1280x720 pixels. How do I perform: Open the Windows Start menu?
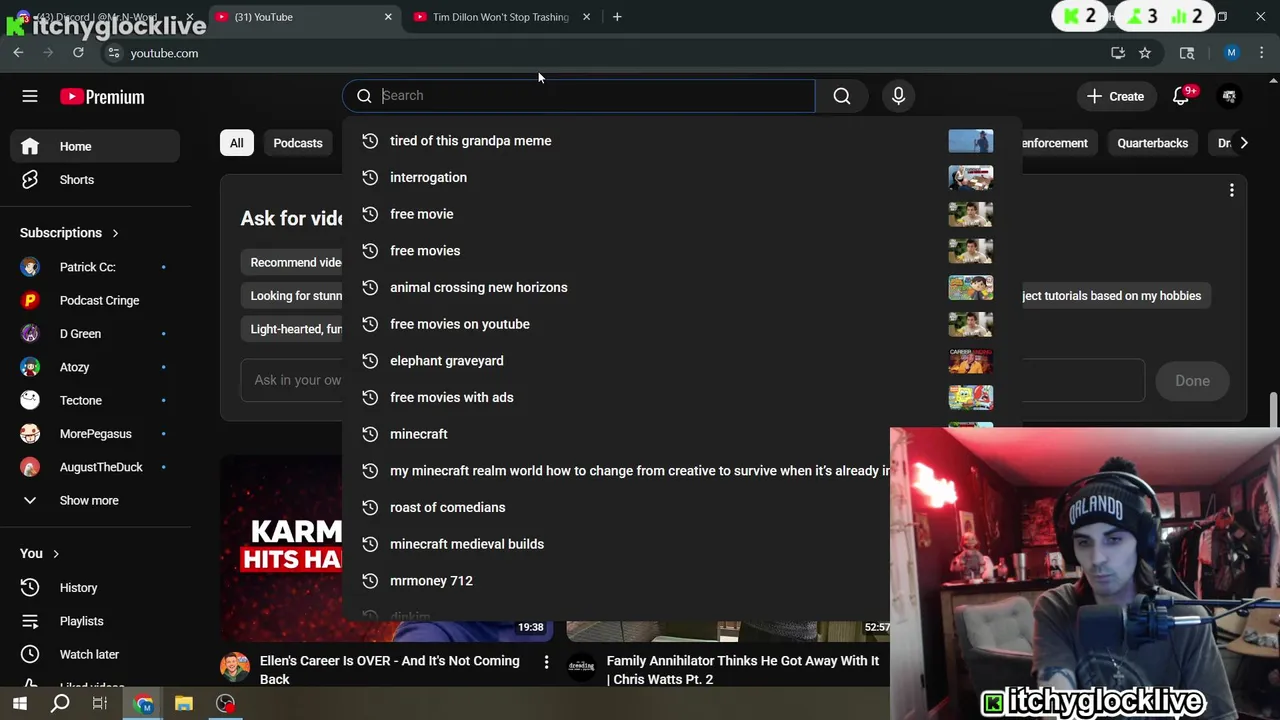20,704
